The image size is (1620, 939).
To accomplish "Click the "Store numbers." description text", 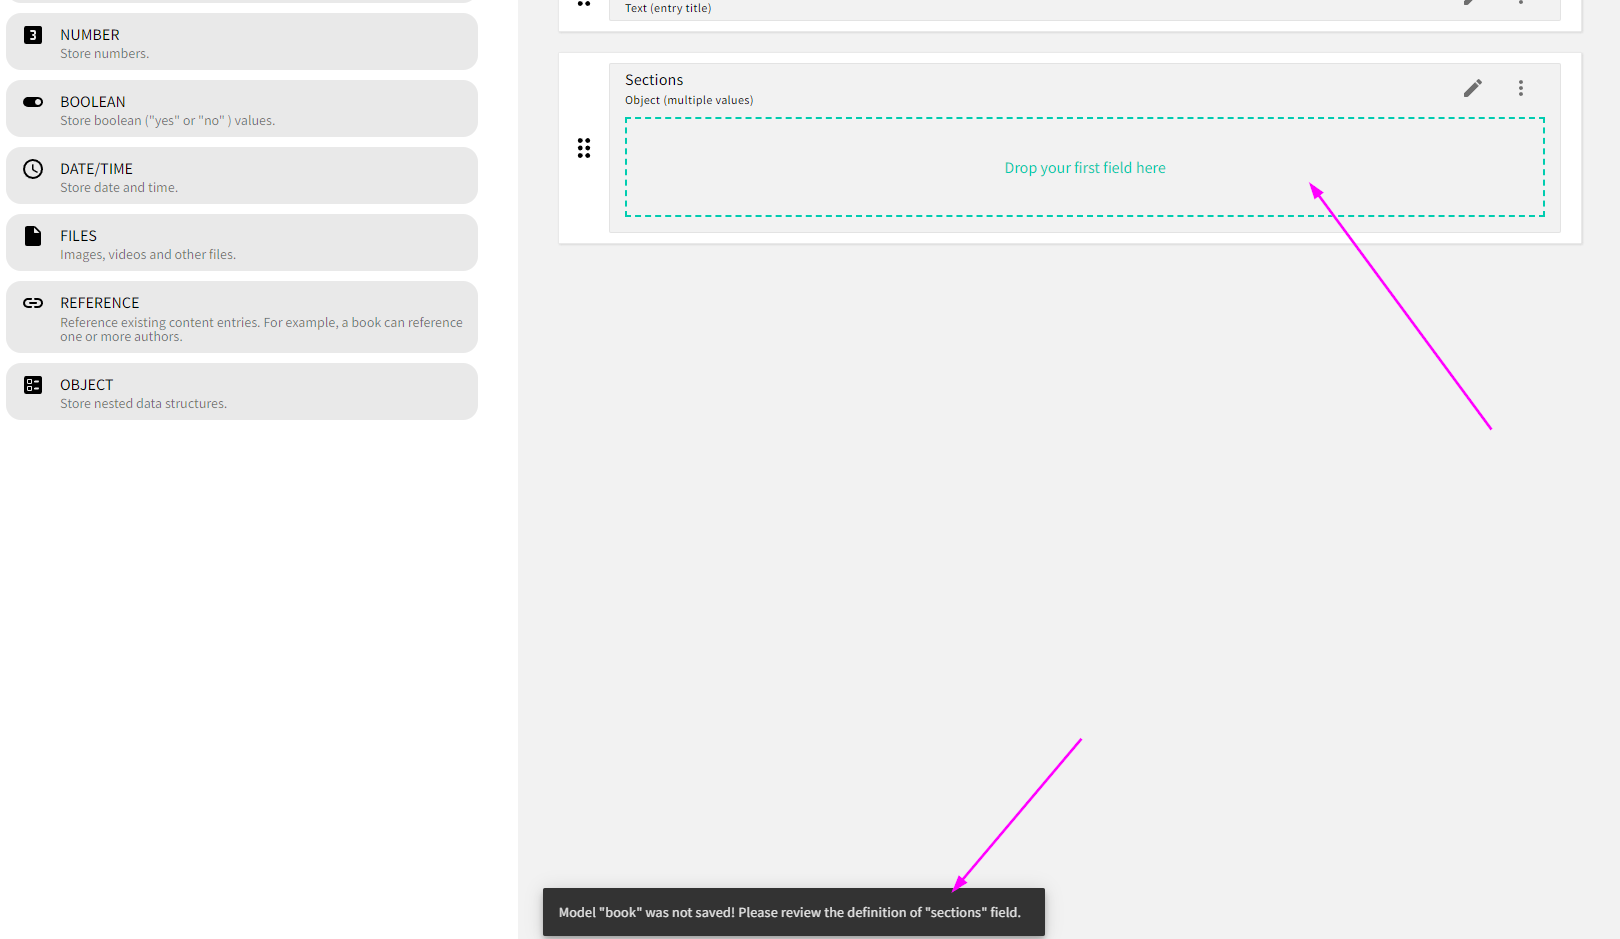I will click(104, 54).
